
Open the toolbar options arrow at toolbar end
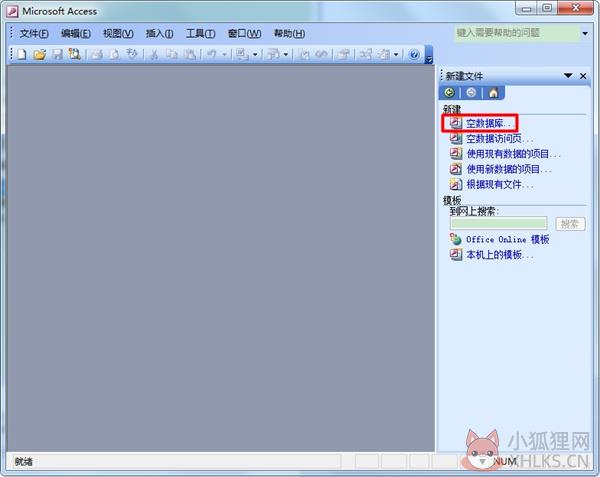point(429,55)
